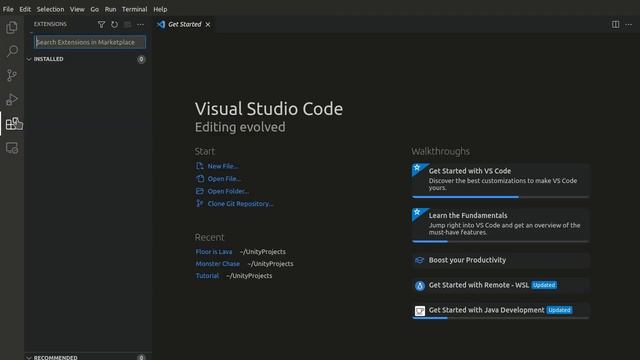The width and height of the screenshot is (640, 360).
Task: Open the Go menu
Action: pyautogui.click(x=94, y=9)
